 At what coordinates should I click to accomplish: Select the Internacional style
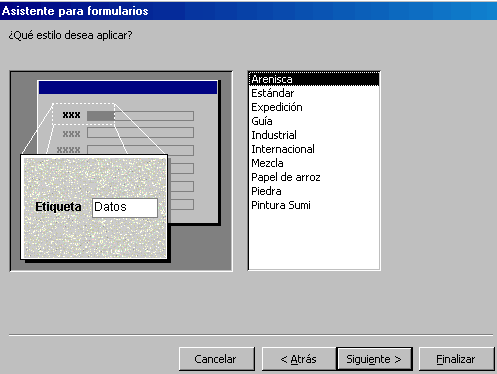click(314, 149)
